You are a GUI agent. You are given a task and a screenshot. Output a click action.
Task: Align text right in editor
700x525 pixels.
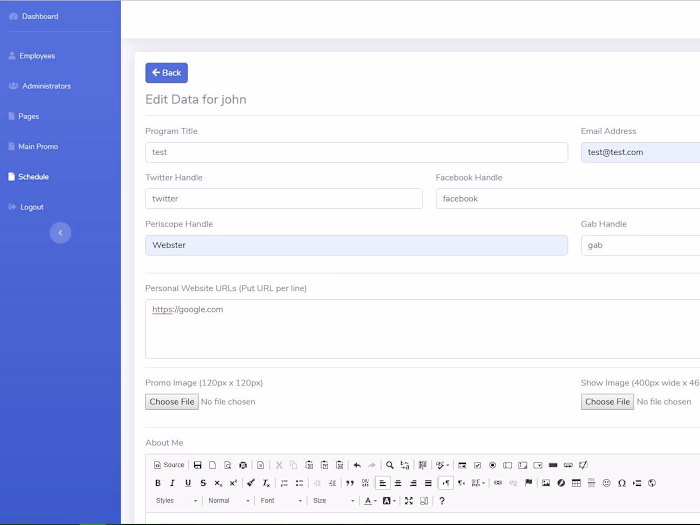tap(413, 483)
